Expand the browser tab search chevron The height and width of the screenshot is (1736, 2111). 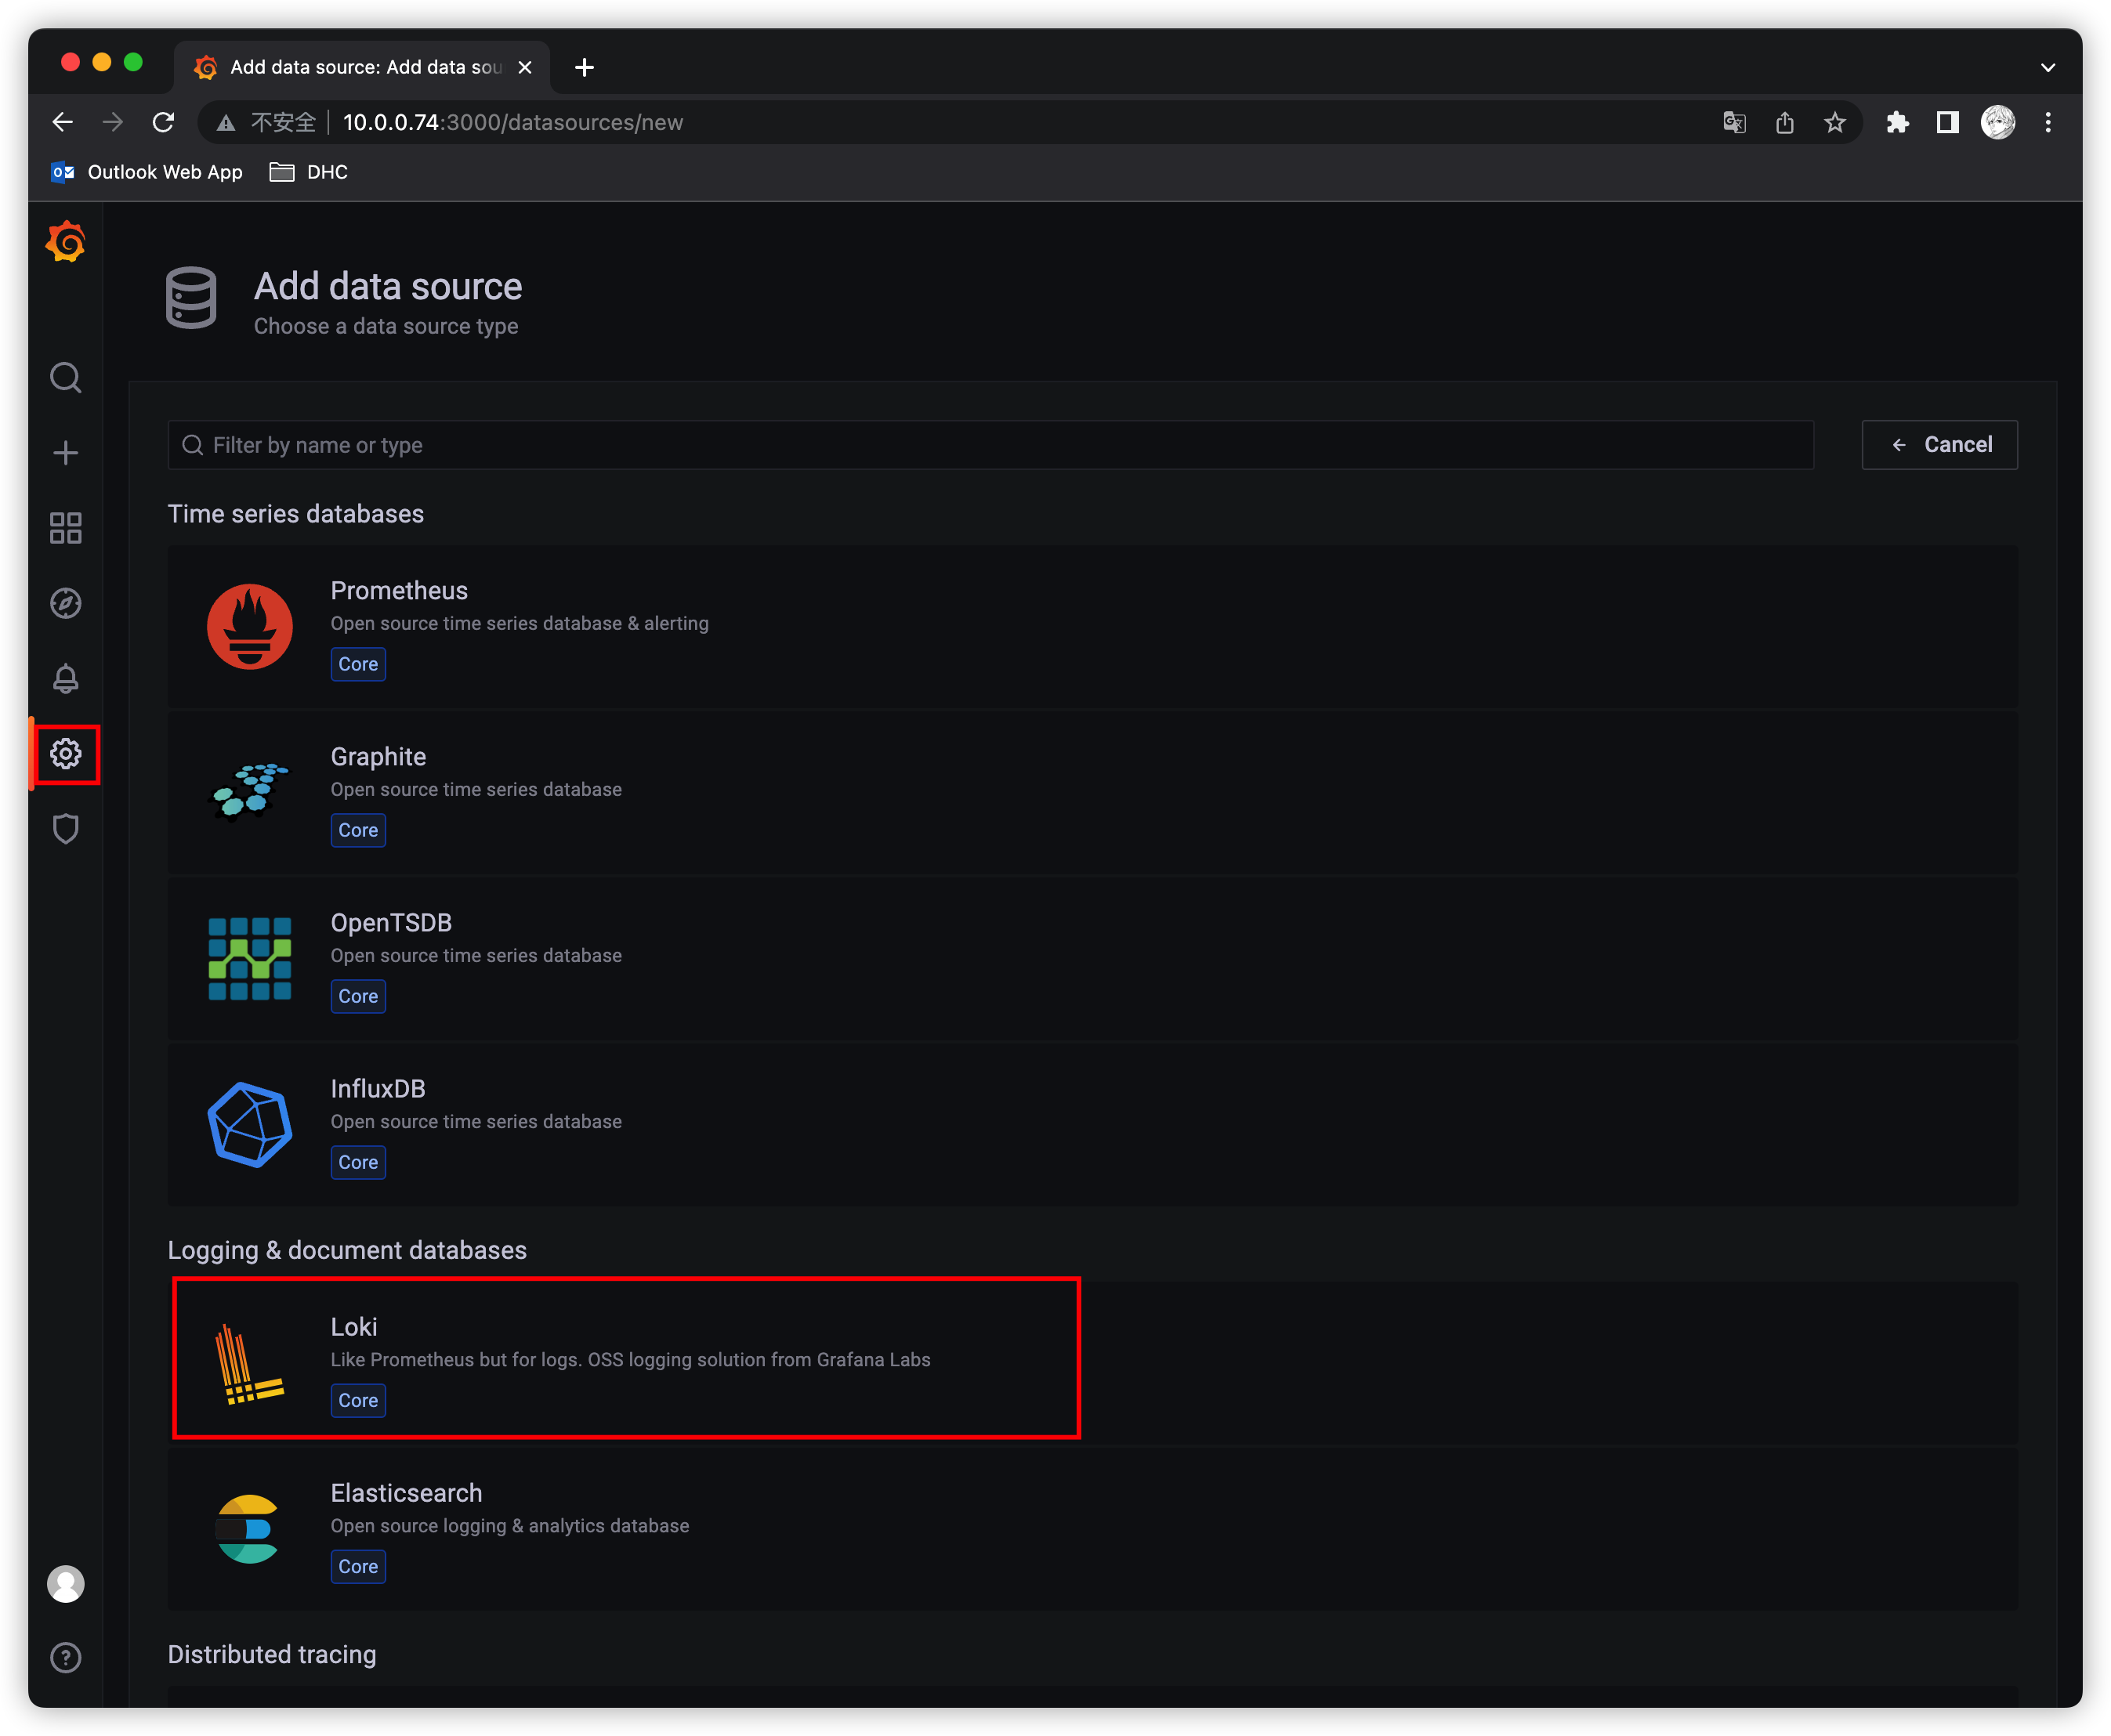point(2047,68)
